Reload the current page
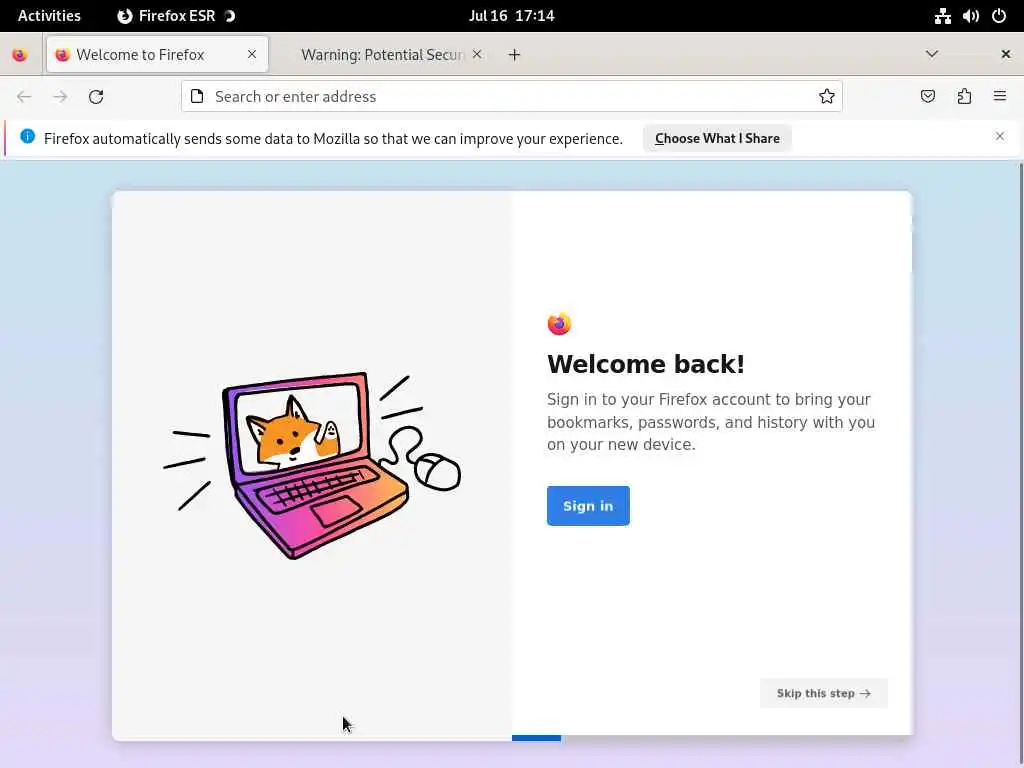The image size is (1024, 768). 96,97
